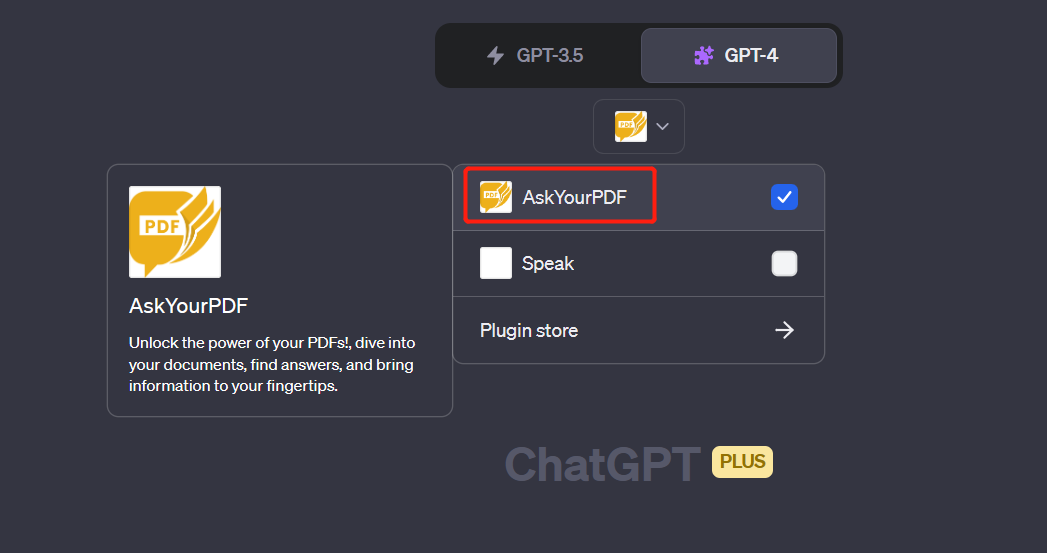Enable the Speak plugin checkbox
The height and width of the screenshot is (553, 1047).
pyautogui.click(x=785, y=263)
